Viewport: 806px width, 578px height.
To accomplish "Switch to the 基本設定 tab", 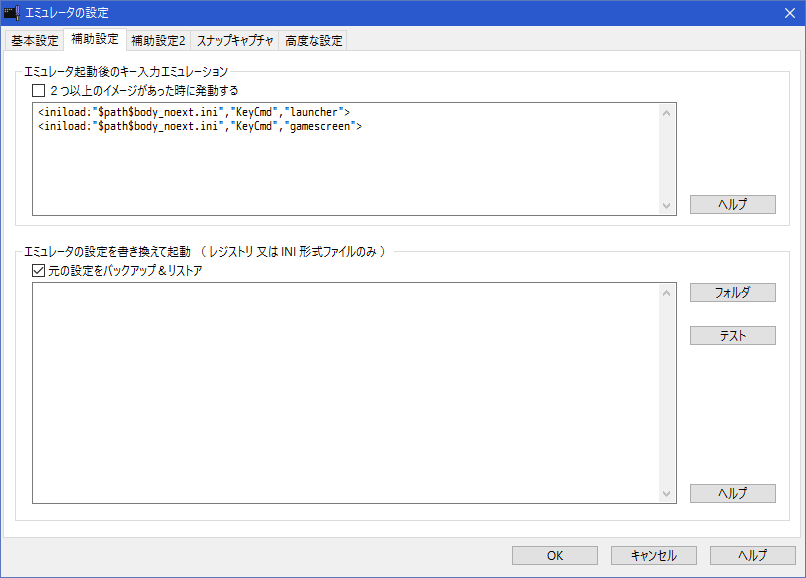I will pos(35,41).
